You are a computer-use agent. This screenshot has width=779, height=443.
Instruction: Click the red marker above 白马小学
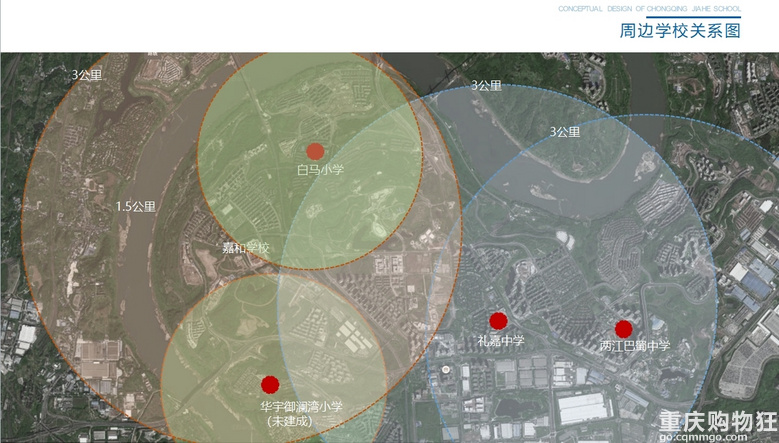click(x=315, y=151)
